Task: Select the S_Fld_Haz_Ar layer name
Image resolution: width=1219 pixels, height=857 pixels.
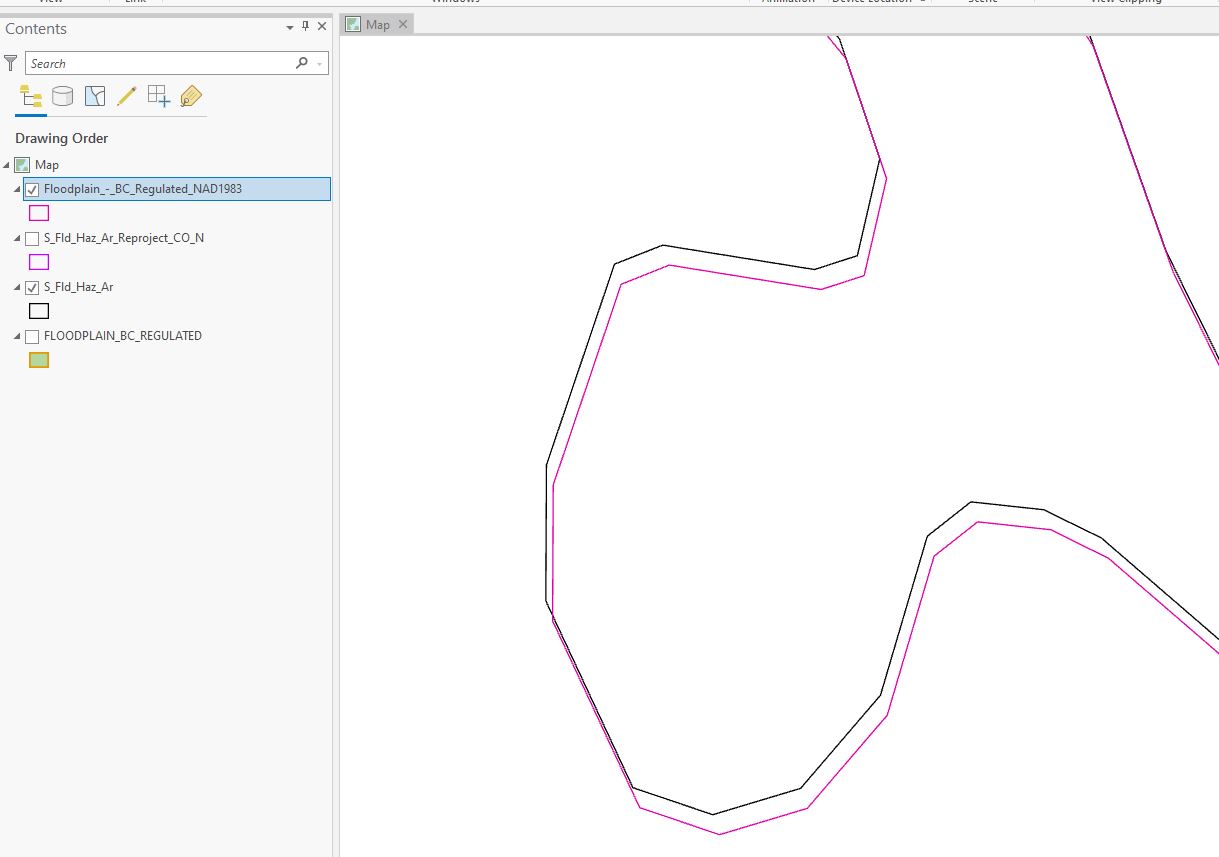Action: [x=79, y=288]
